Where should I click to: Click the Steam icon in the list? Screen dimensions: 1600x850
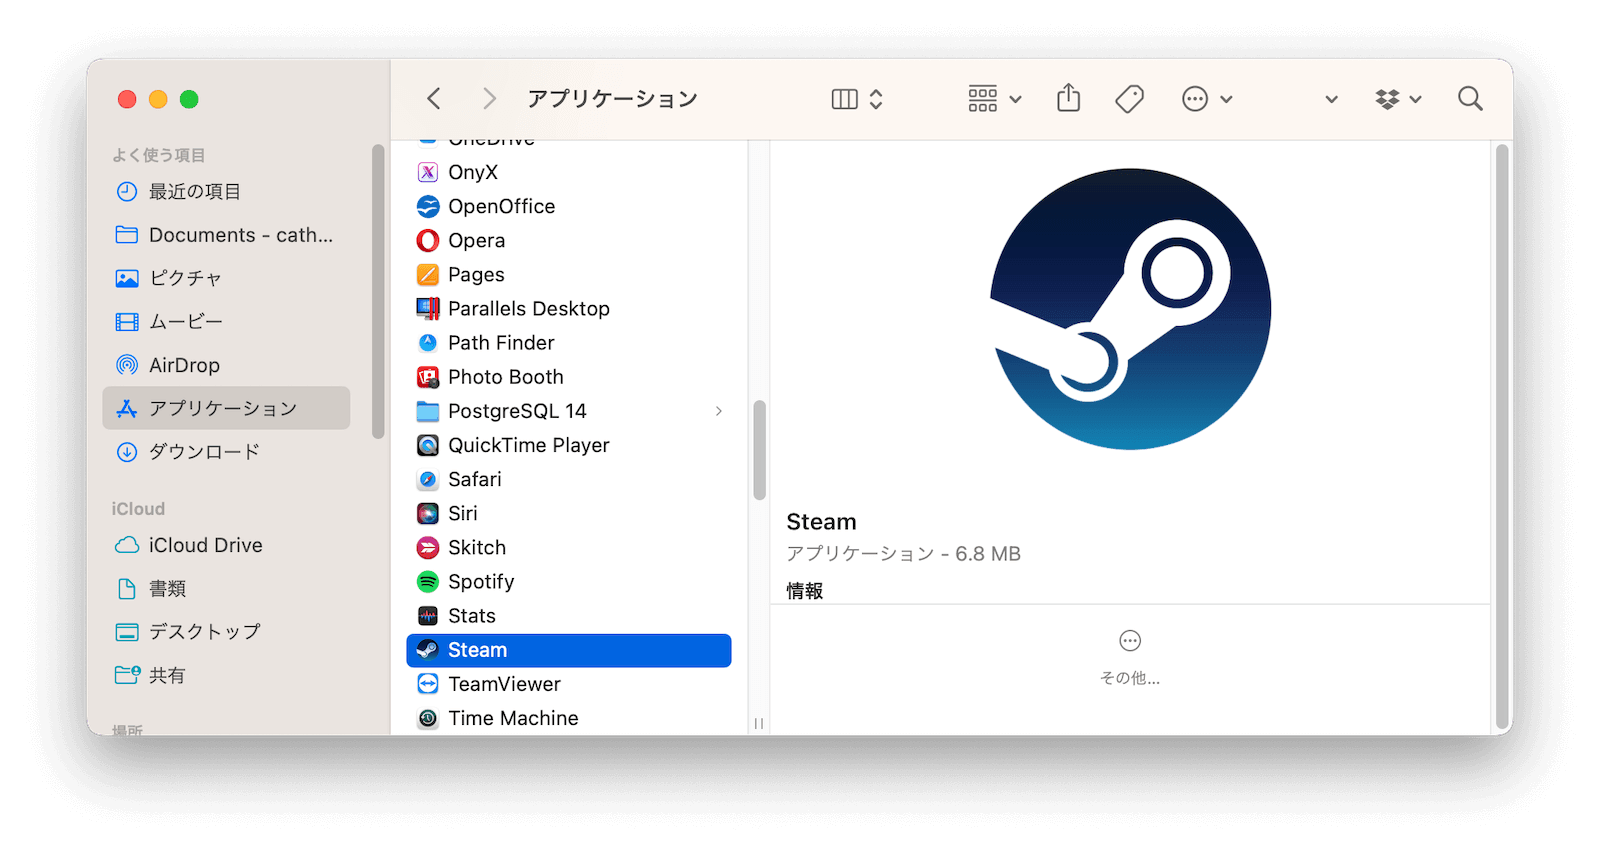click(428, 650)
